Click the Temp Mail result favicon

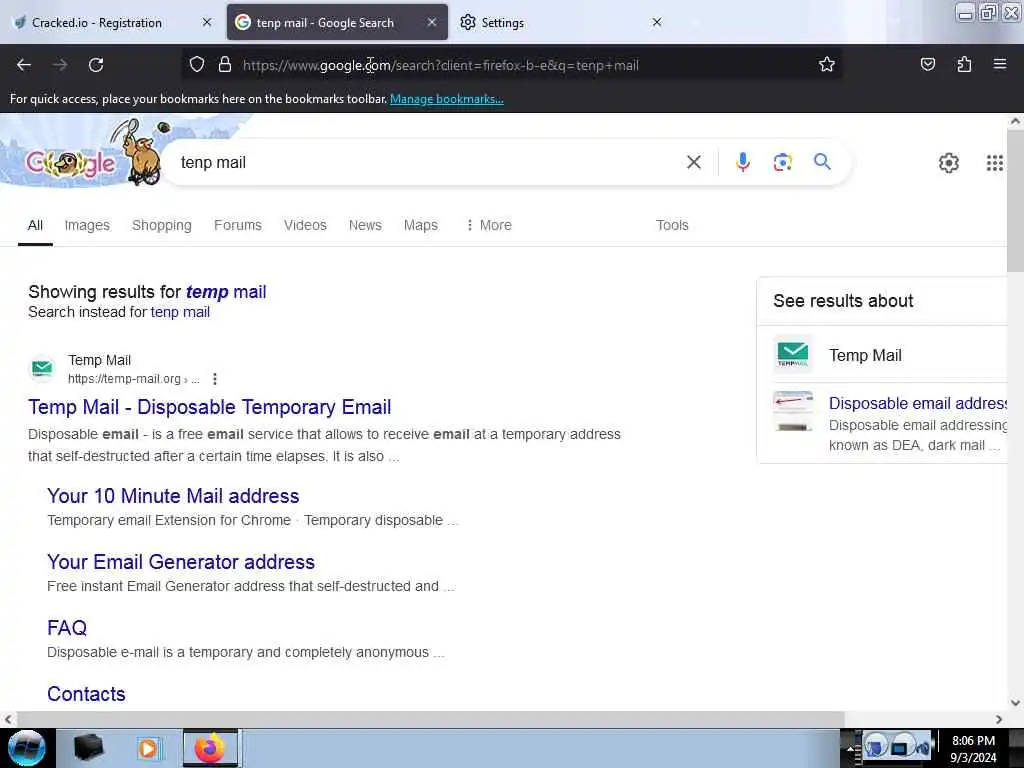click(x=42, y=368)
